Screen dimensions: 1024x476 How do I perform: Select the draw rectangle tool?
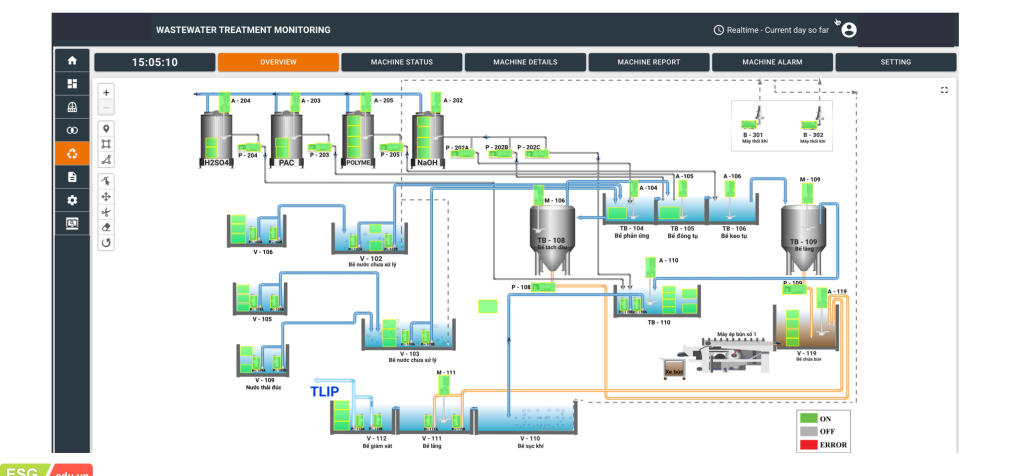[107, 144]
